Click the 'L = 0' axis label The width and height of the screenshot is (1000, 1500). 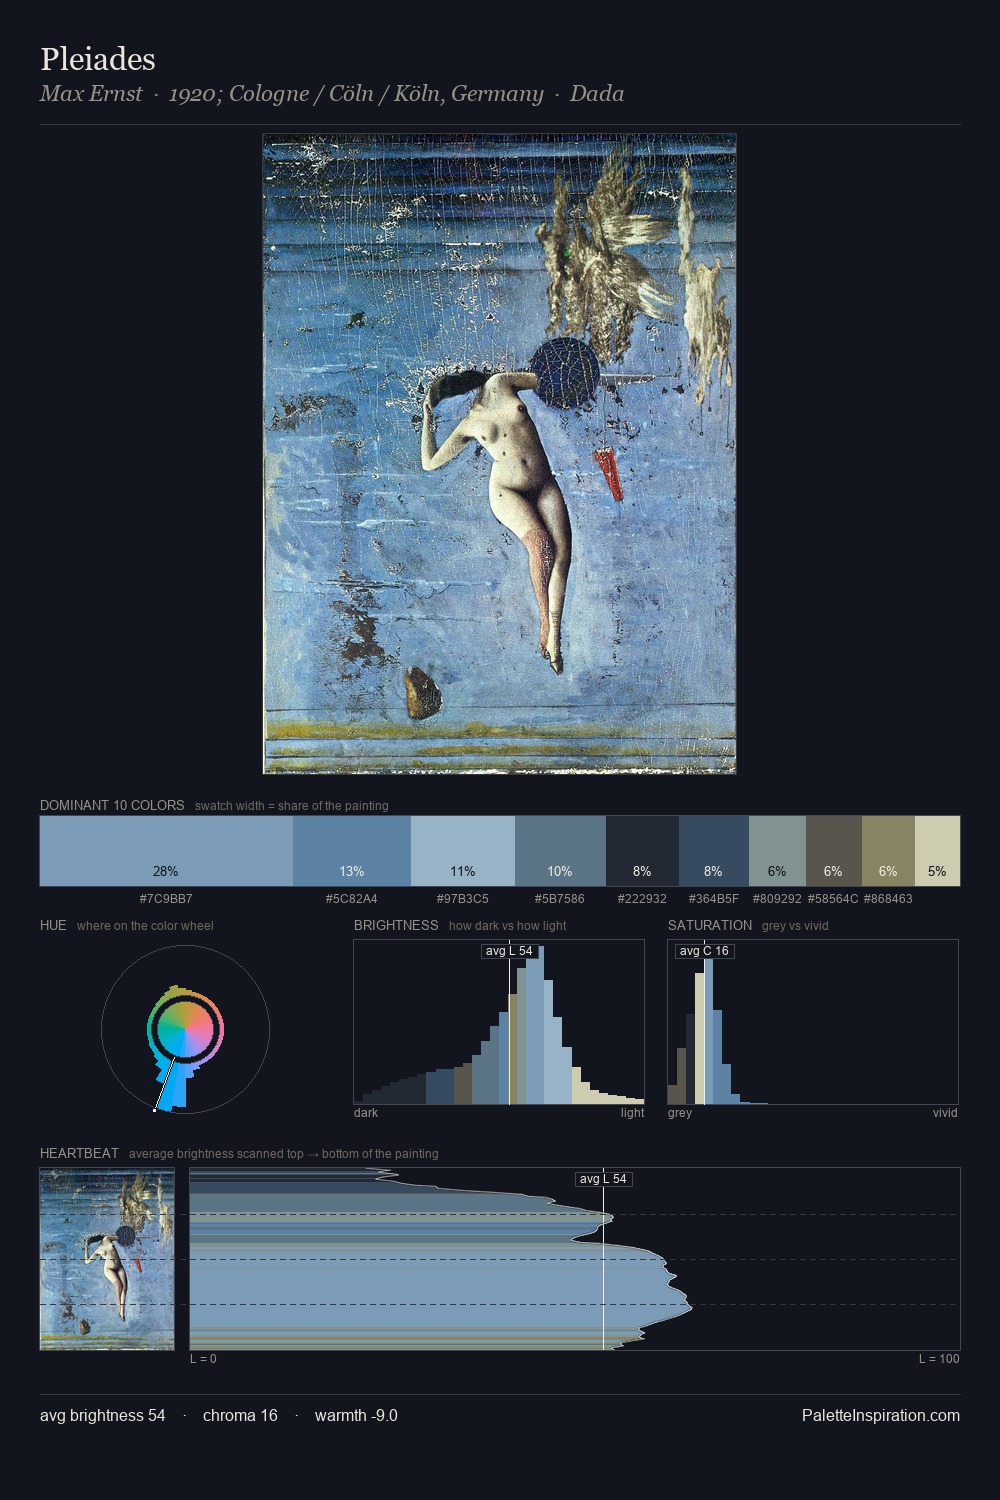click(x=203, y=1359)
